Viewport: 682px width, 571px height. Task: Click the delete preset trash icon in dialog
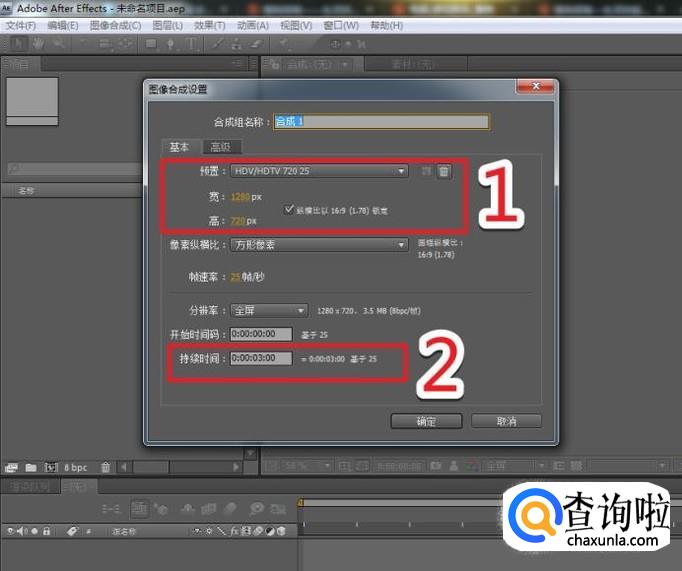[x=444, y=171]
